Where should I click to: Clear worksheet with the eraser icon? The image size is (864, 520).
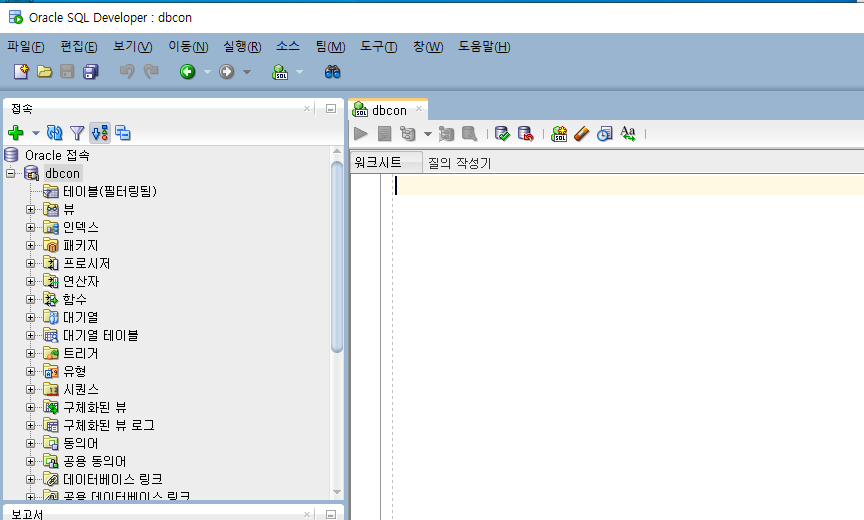[581, 133]
